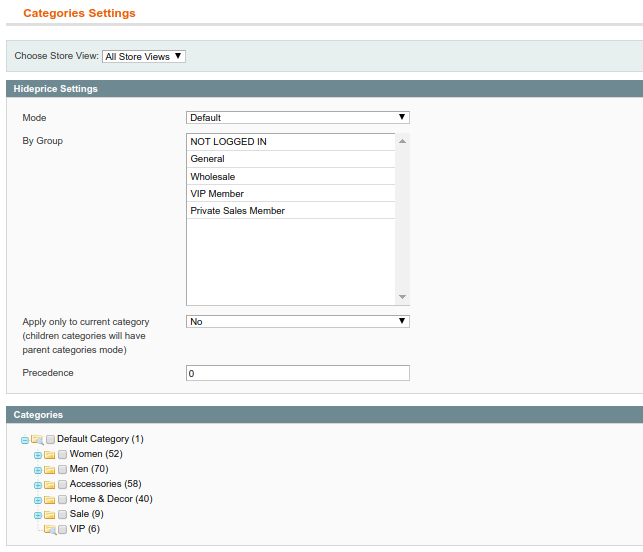Click the Default Category folder icon

tap(37, 440)
